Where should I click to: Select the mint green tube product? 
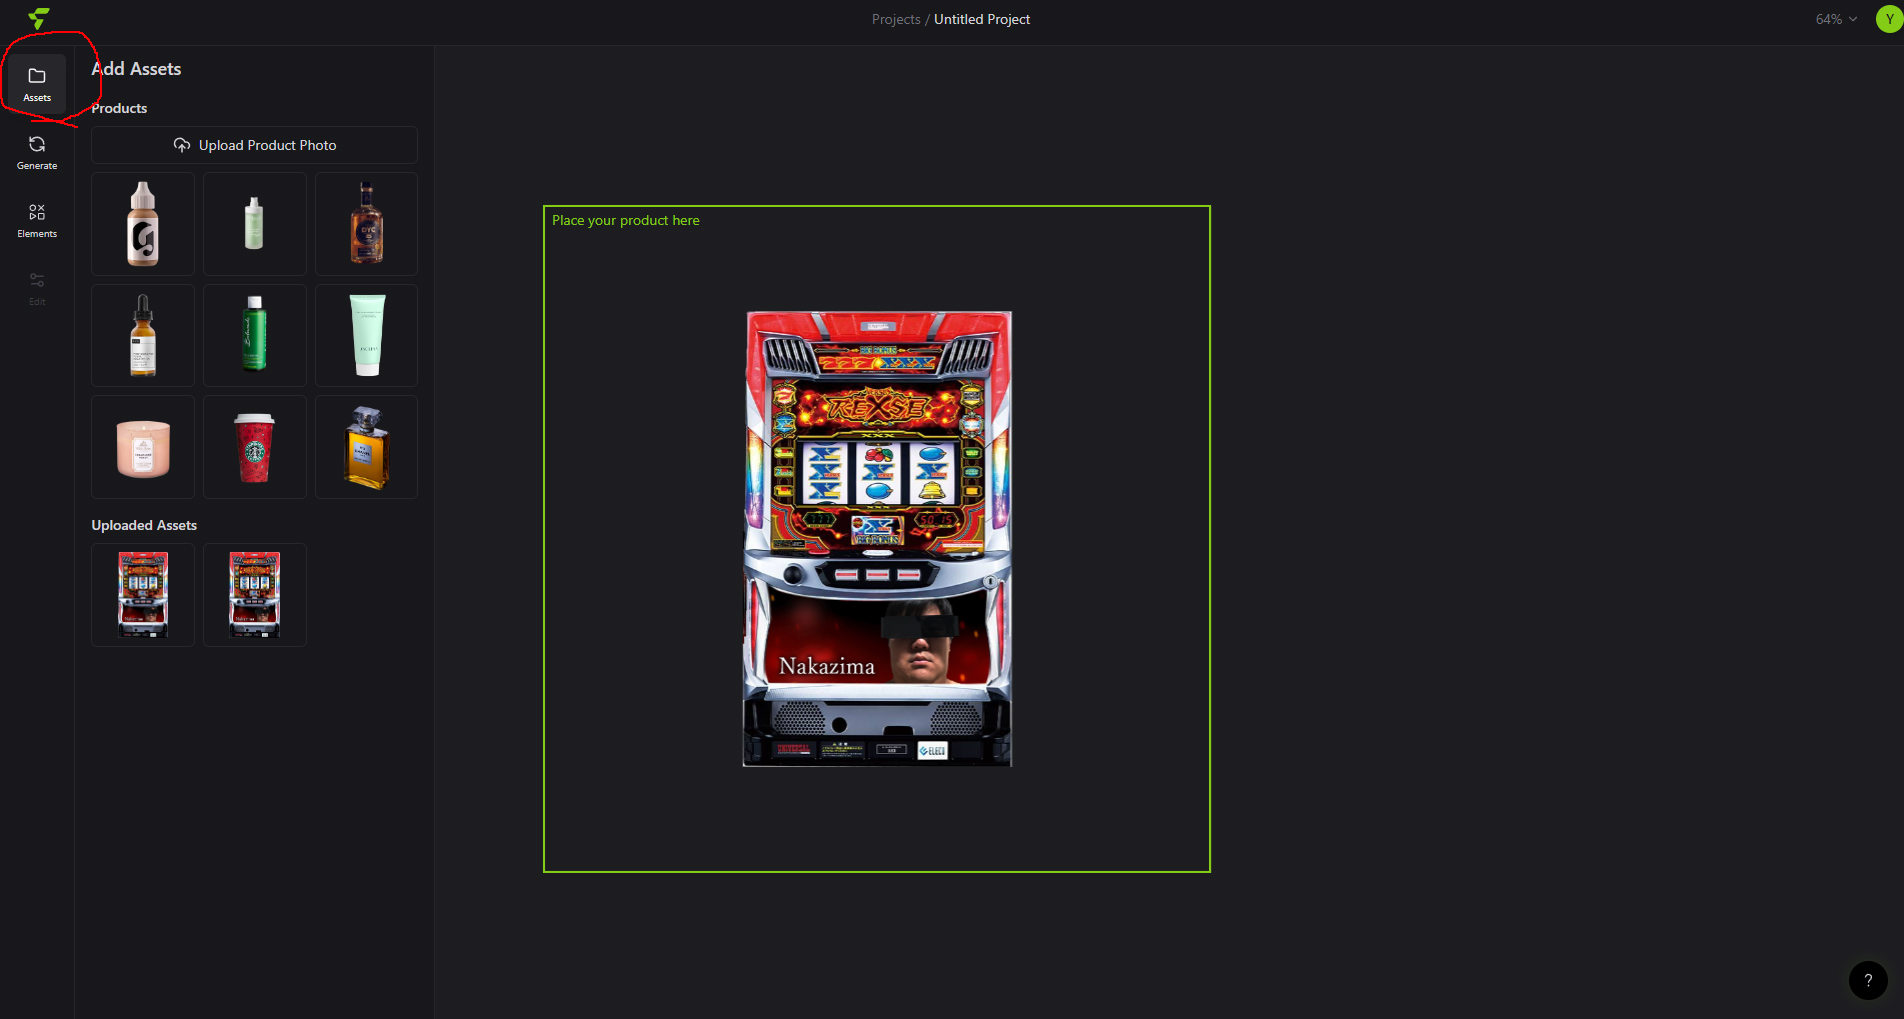pos(366,335)
